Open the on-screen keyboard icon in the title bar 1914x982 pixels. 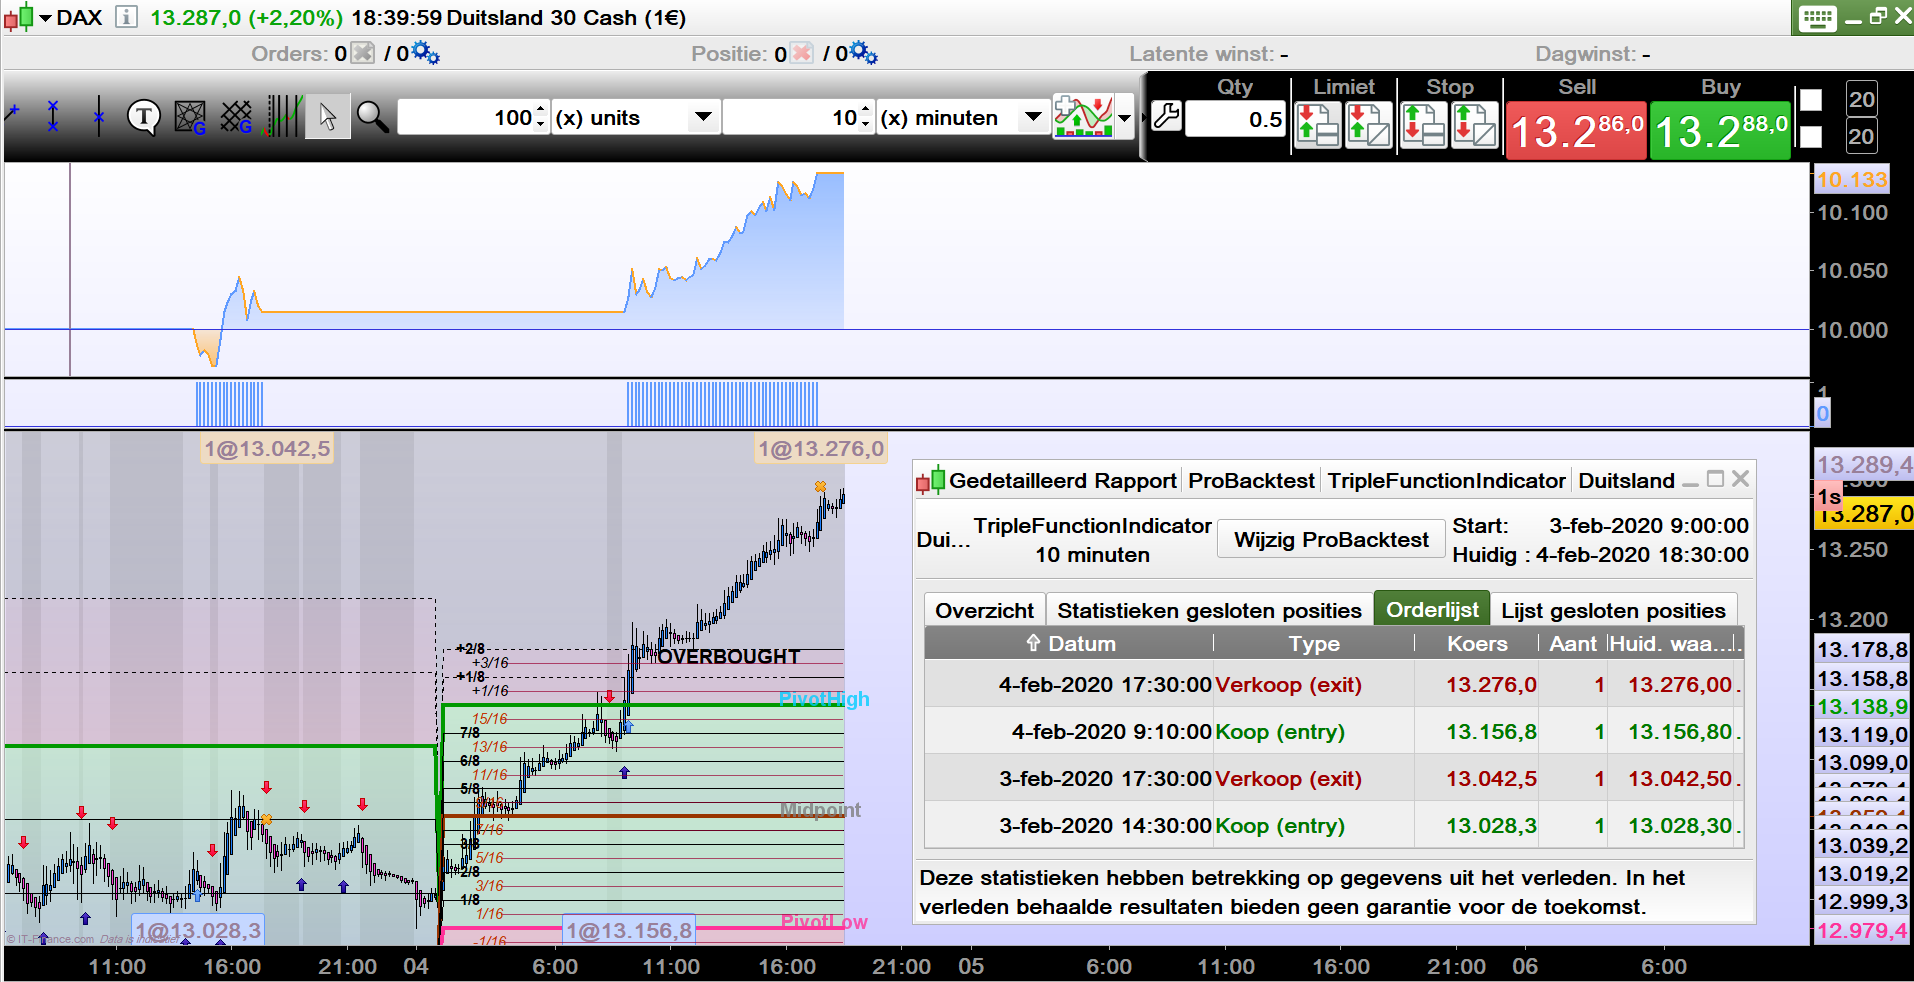tap(1817, 19)
